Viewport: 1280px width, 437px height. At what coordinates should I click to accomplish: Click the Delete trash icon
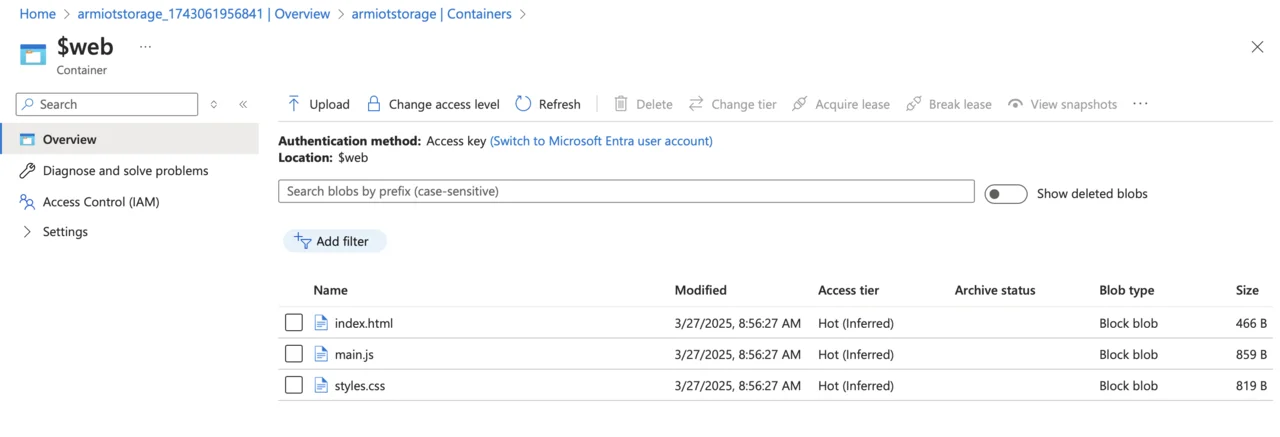pyautogui.click(x=621, y=104)
